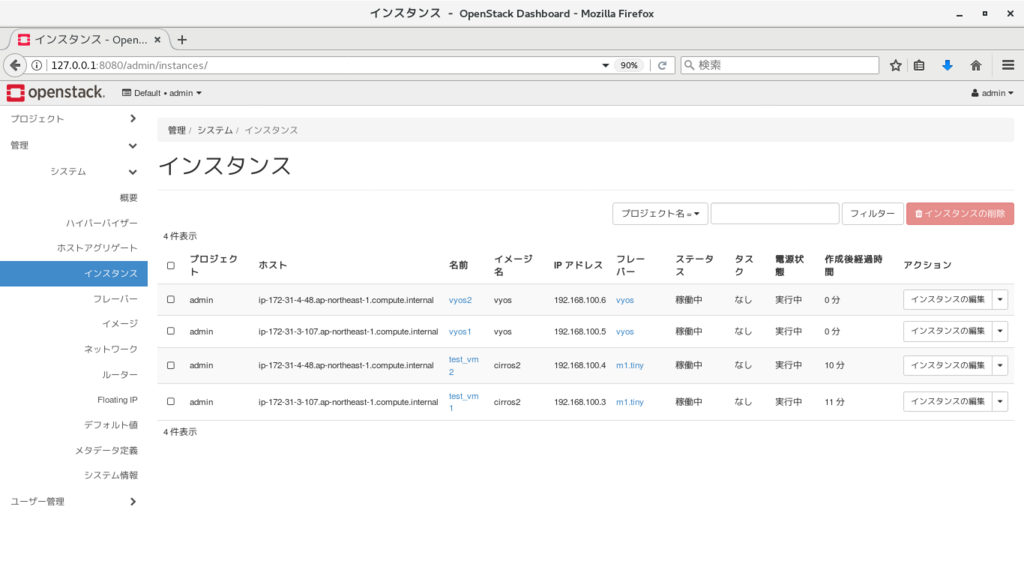Click the OpenStack logo
Screen dimensions: 1024x576
(x=56, y=93)
